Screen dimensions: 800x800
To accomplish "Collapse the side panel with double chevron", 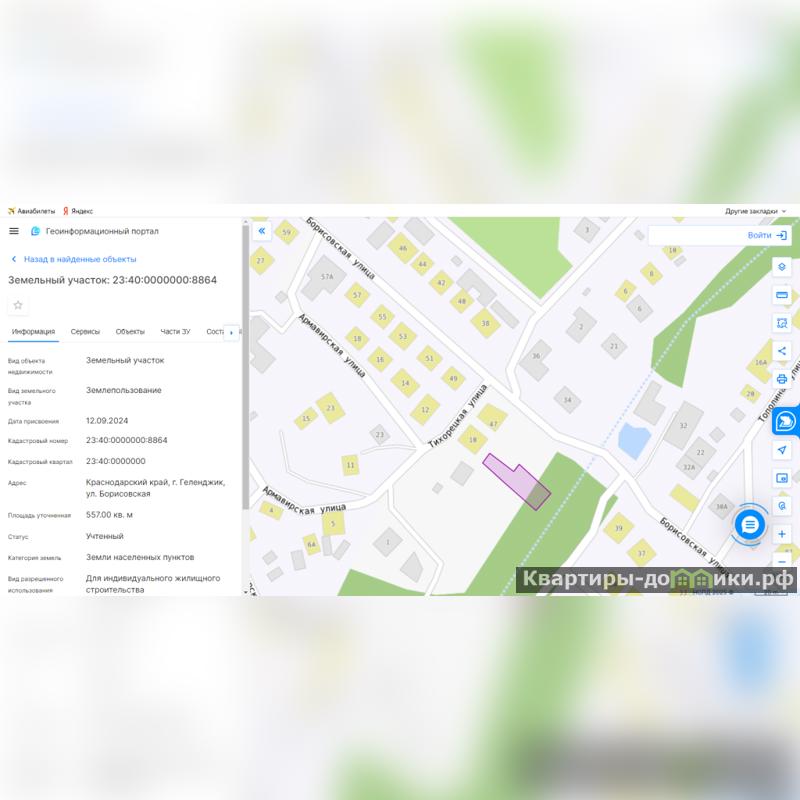I will [x=262, y=231].
